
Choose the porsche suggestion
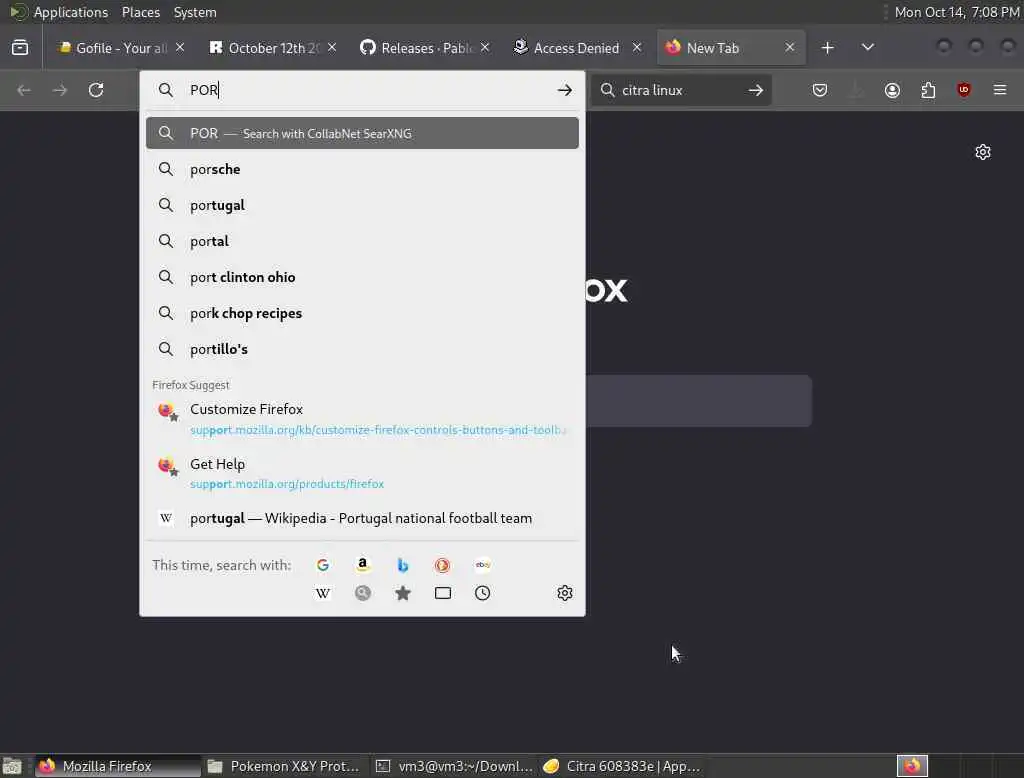[362, 169]
